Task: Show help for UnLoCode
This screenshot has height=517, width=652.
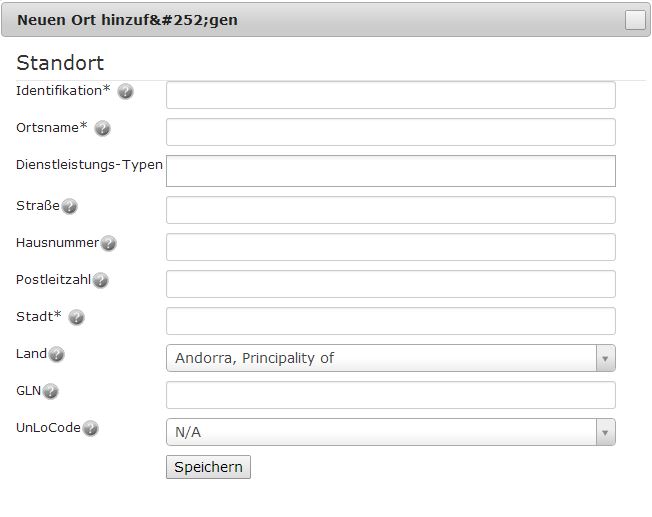Action: click(x=90, y=428)
